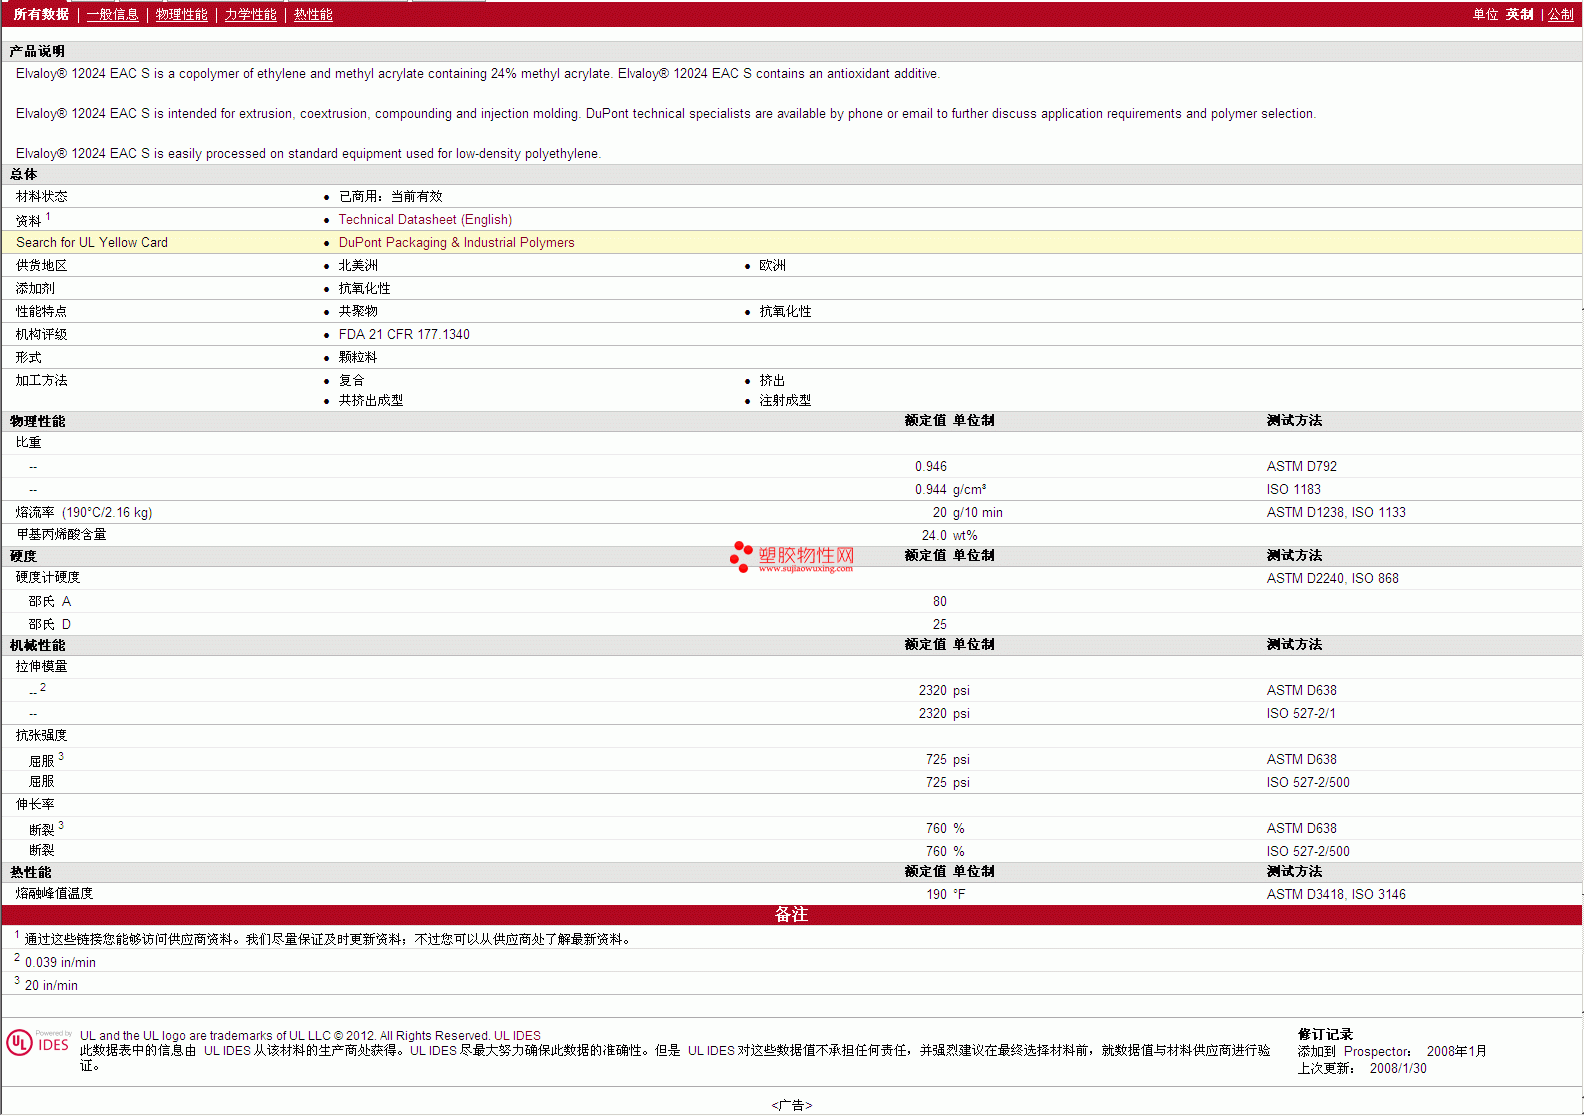Click the <广告> label at bottom

coord(792,1105)
